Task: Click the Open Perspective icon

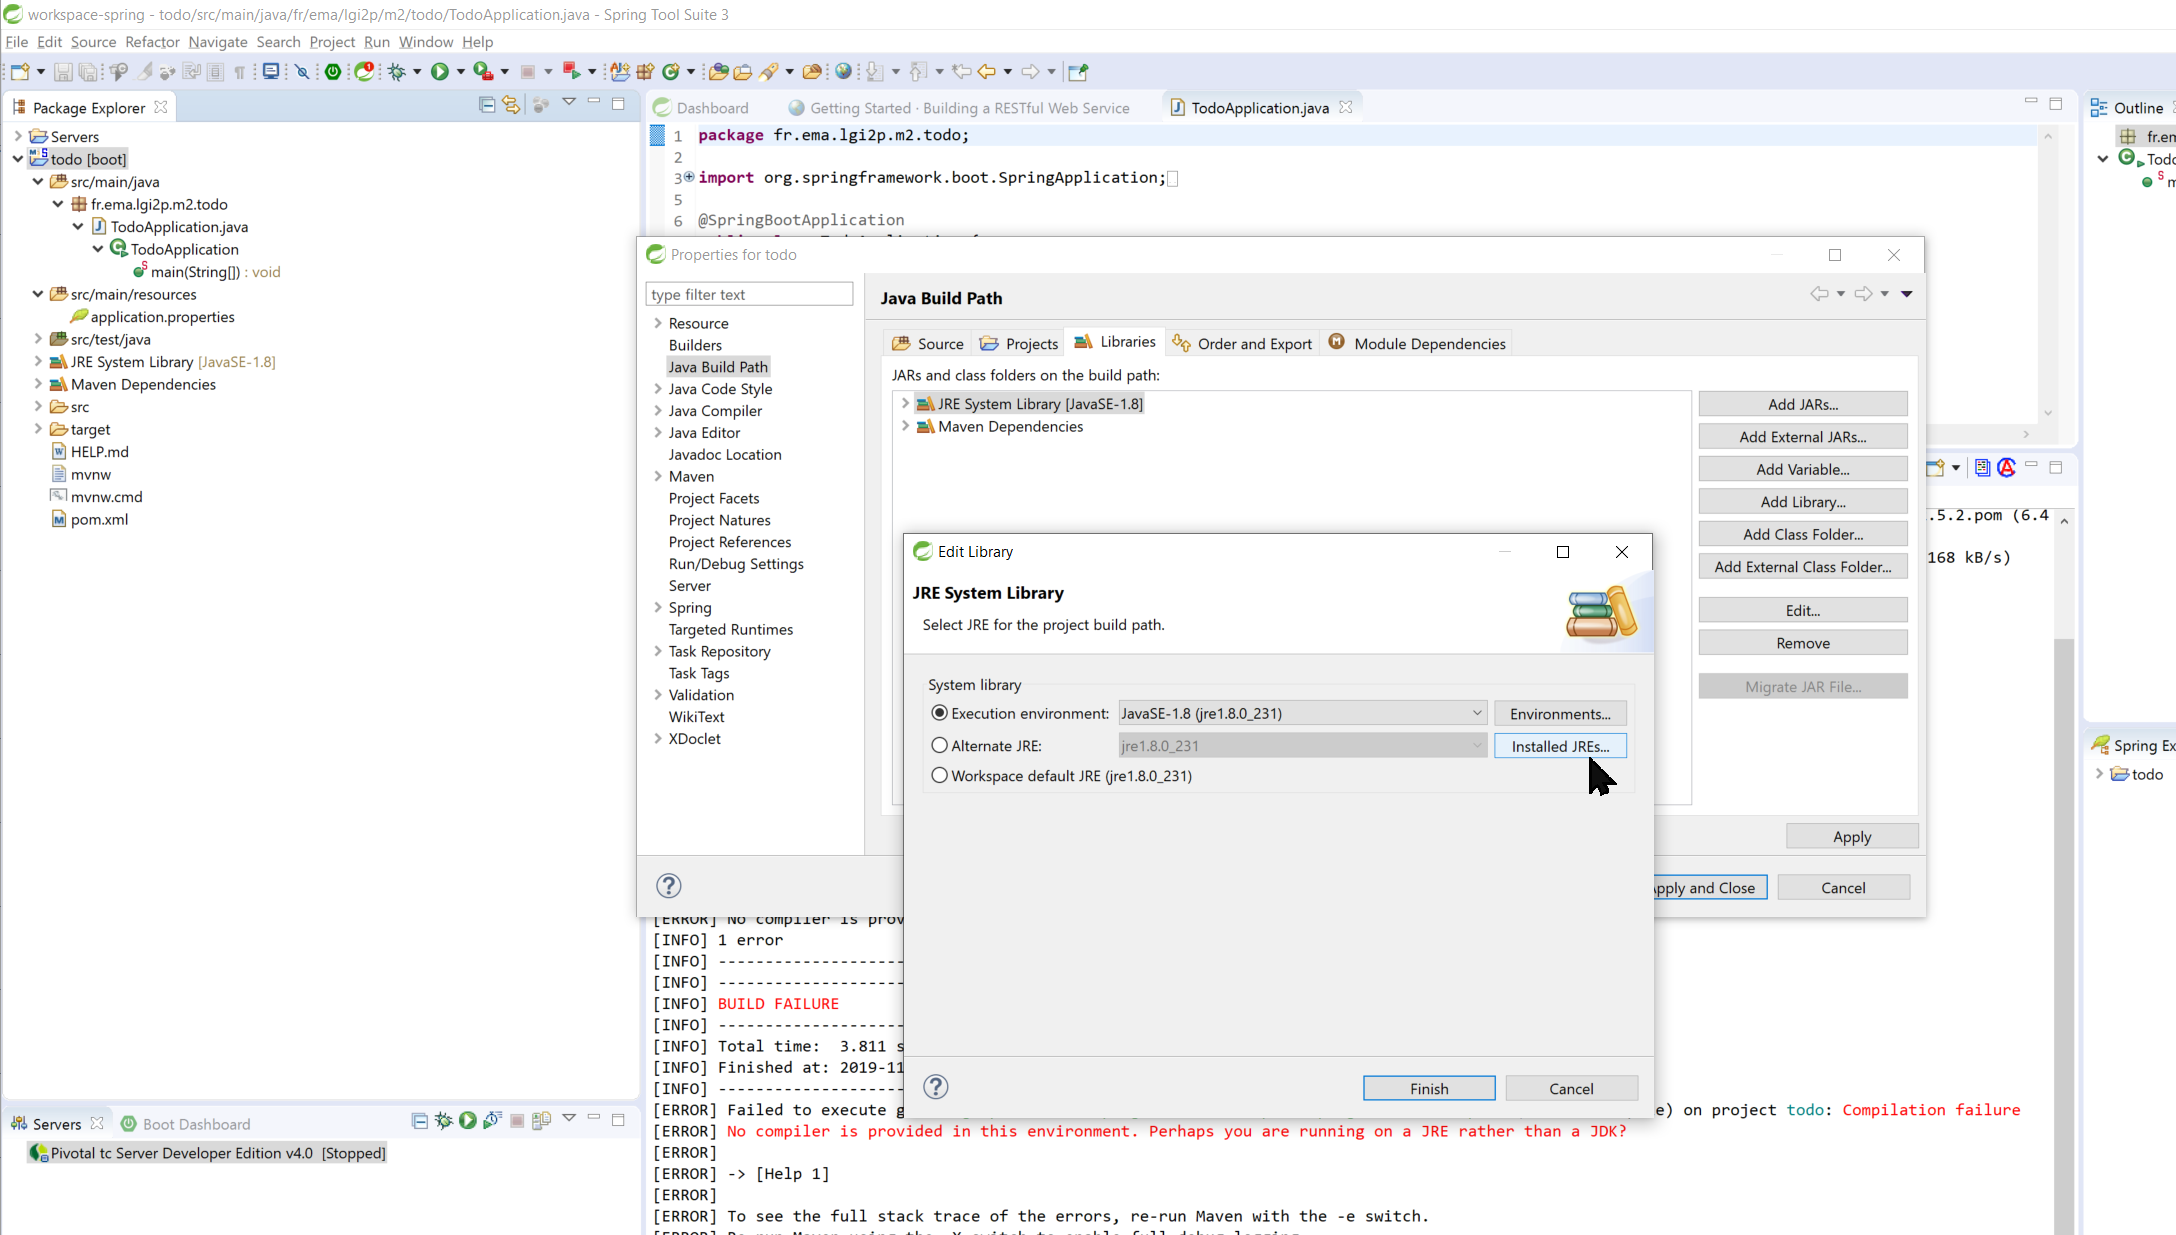Action: 1078,71
